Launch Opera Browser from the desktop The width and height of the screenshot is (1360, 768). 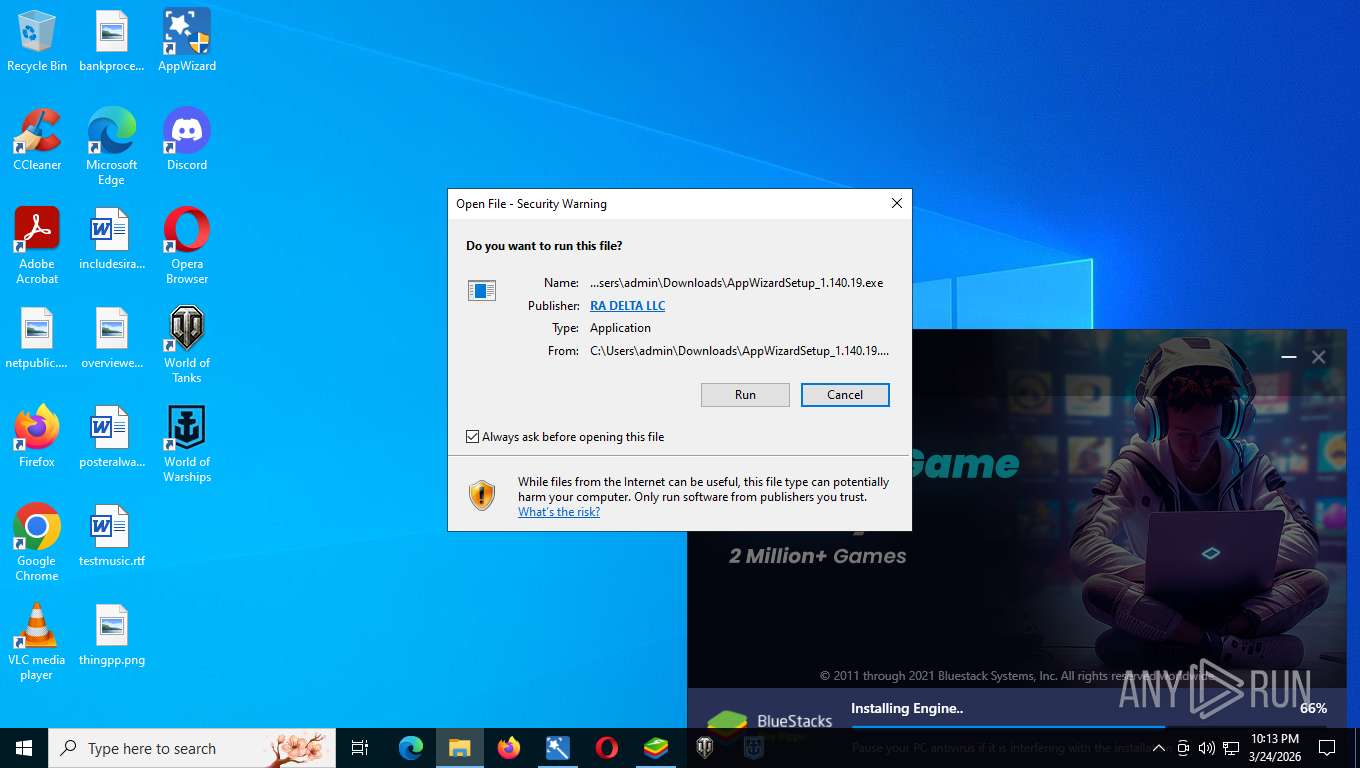point(187,246)
